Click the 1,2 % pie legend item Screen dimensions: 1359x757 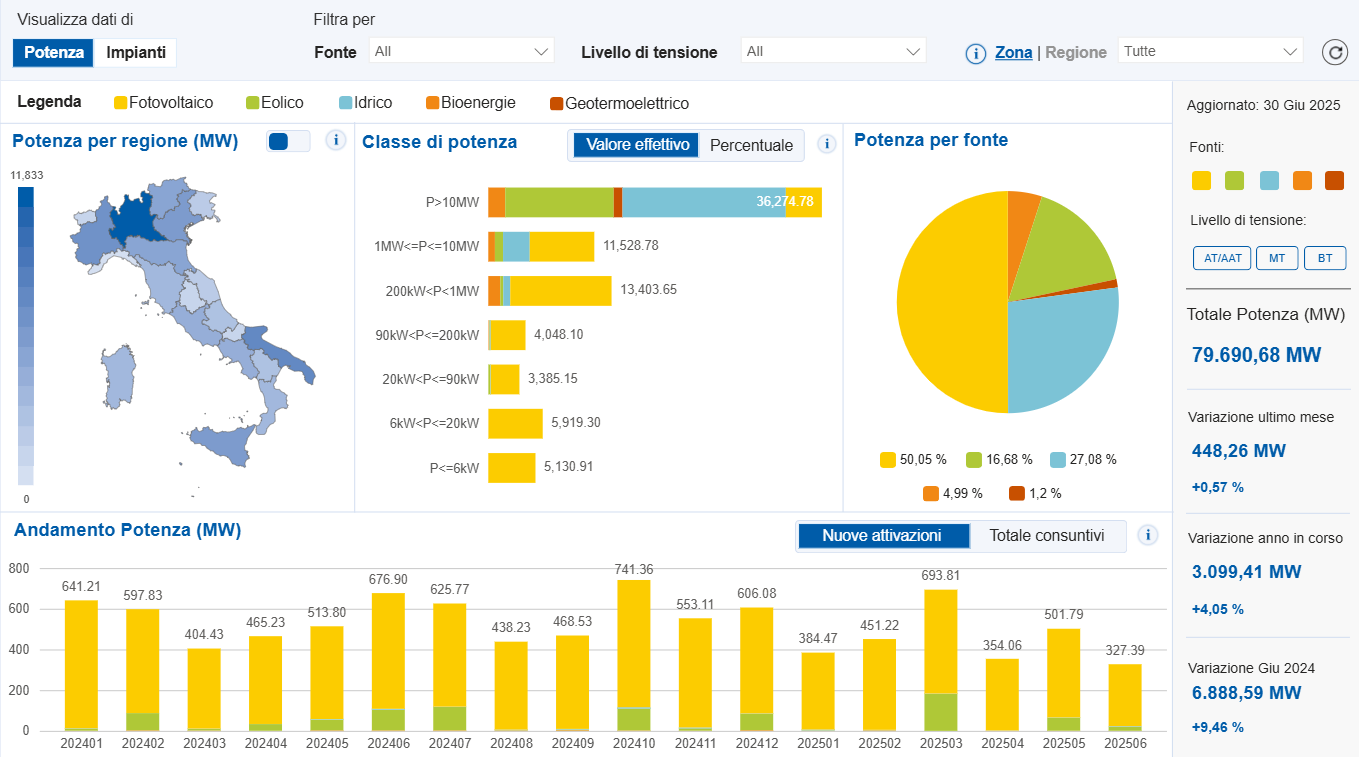point(1035,493)
